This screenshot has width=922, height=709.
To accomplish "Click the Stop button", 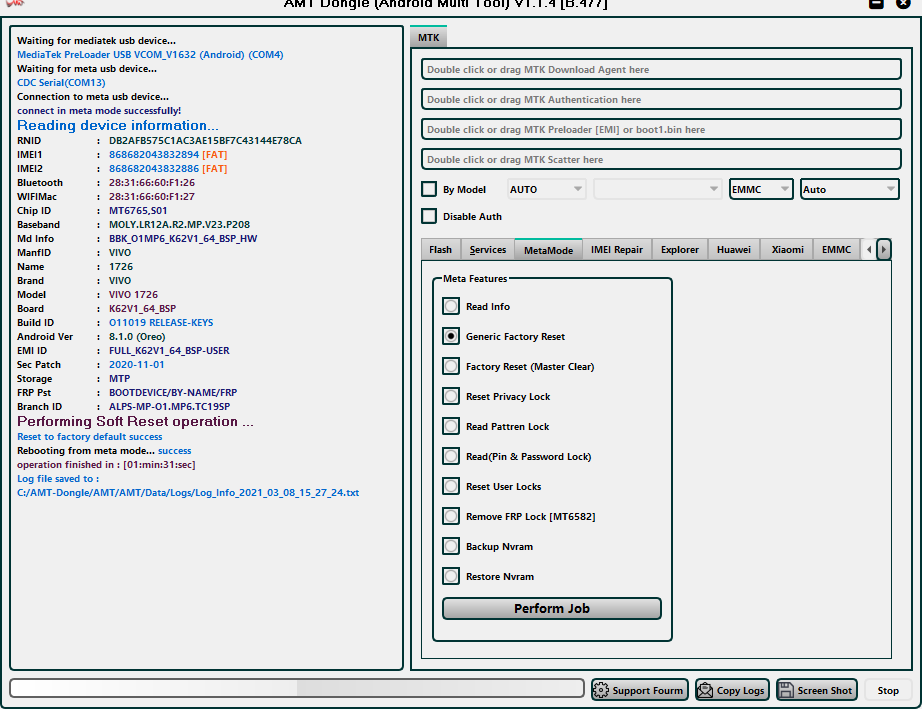I will click(888, 690).
